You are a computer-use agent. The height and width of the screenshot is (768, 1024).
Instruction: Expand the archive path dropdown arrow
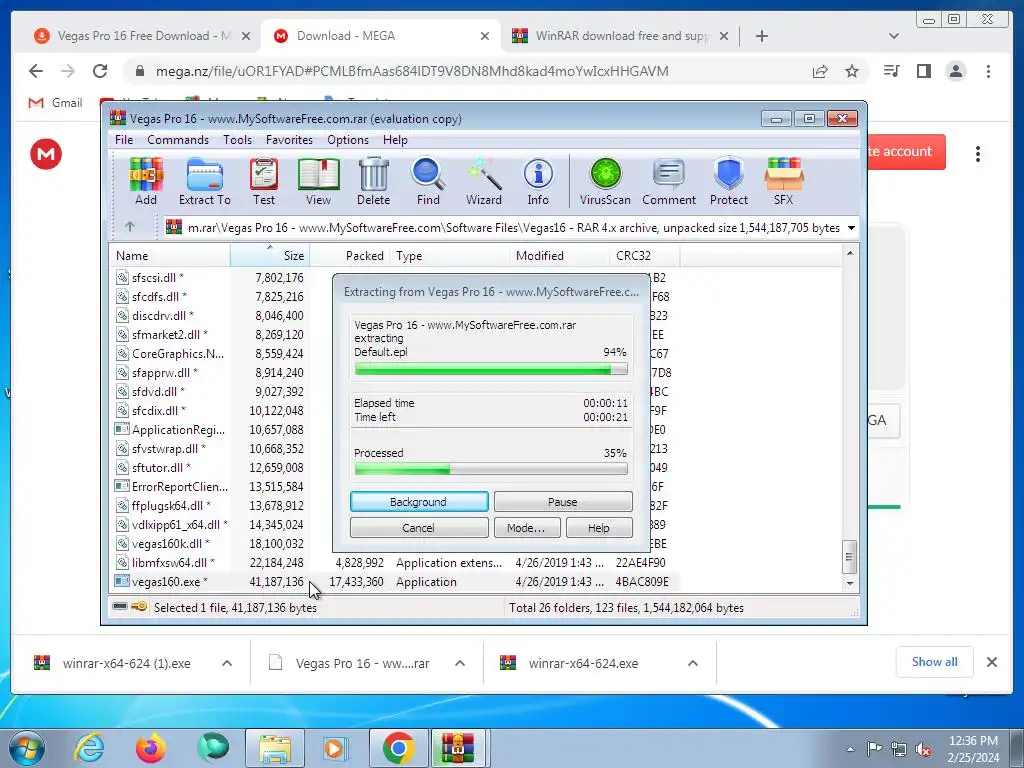(x=851, y=228)
